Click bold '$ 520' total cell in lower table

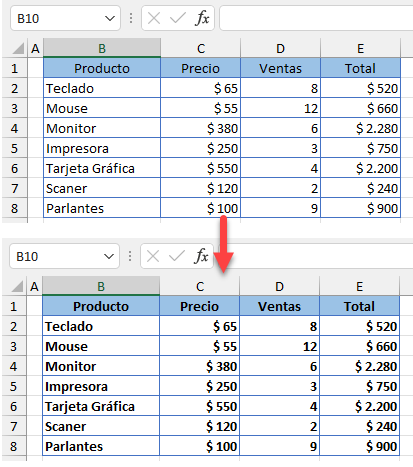tap(360, 326)
